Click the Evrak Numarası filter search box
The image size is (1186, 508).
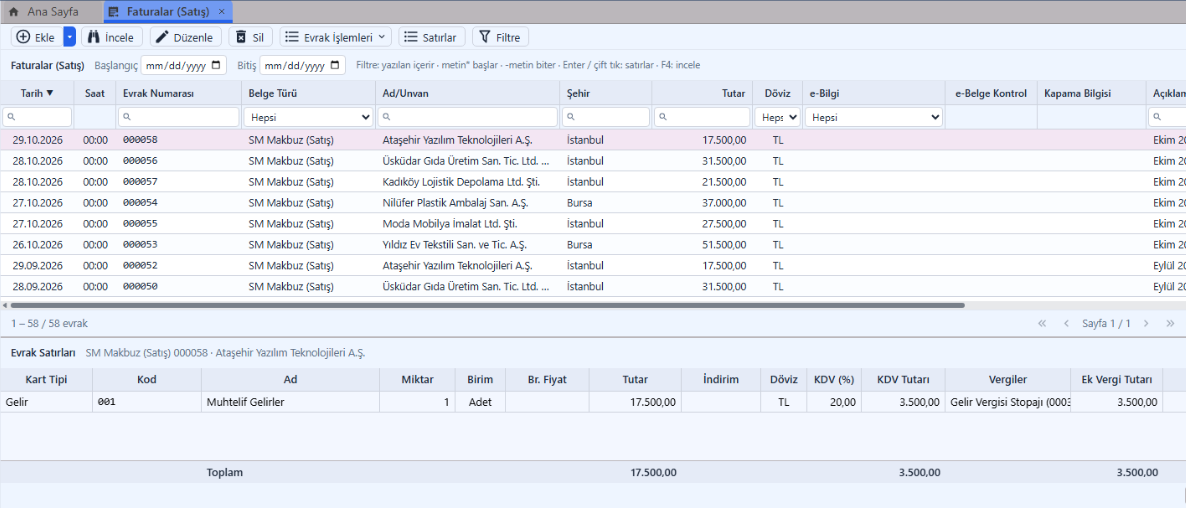[x=178, y=117]
